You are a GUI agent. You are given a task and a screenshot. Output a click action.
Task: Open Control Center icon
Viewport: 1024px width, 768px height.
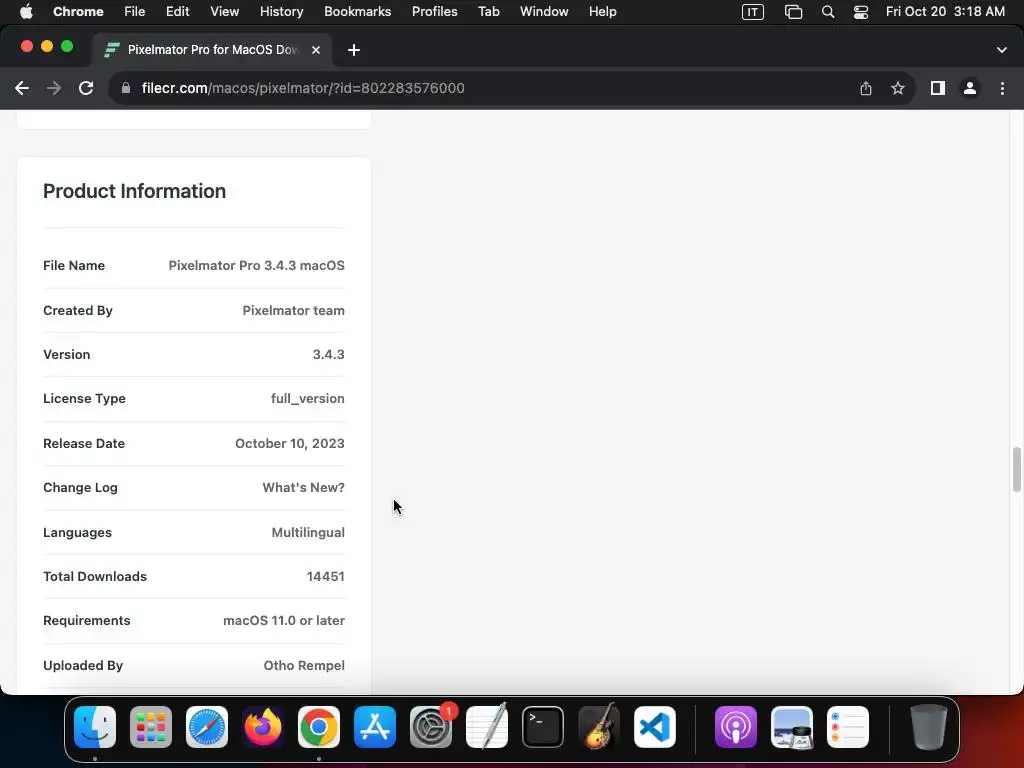[x=861, y=12]
